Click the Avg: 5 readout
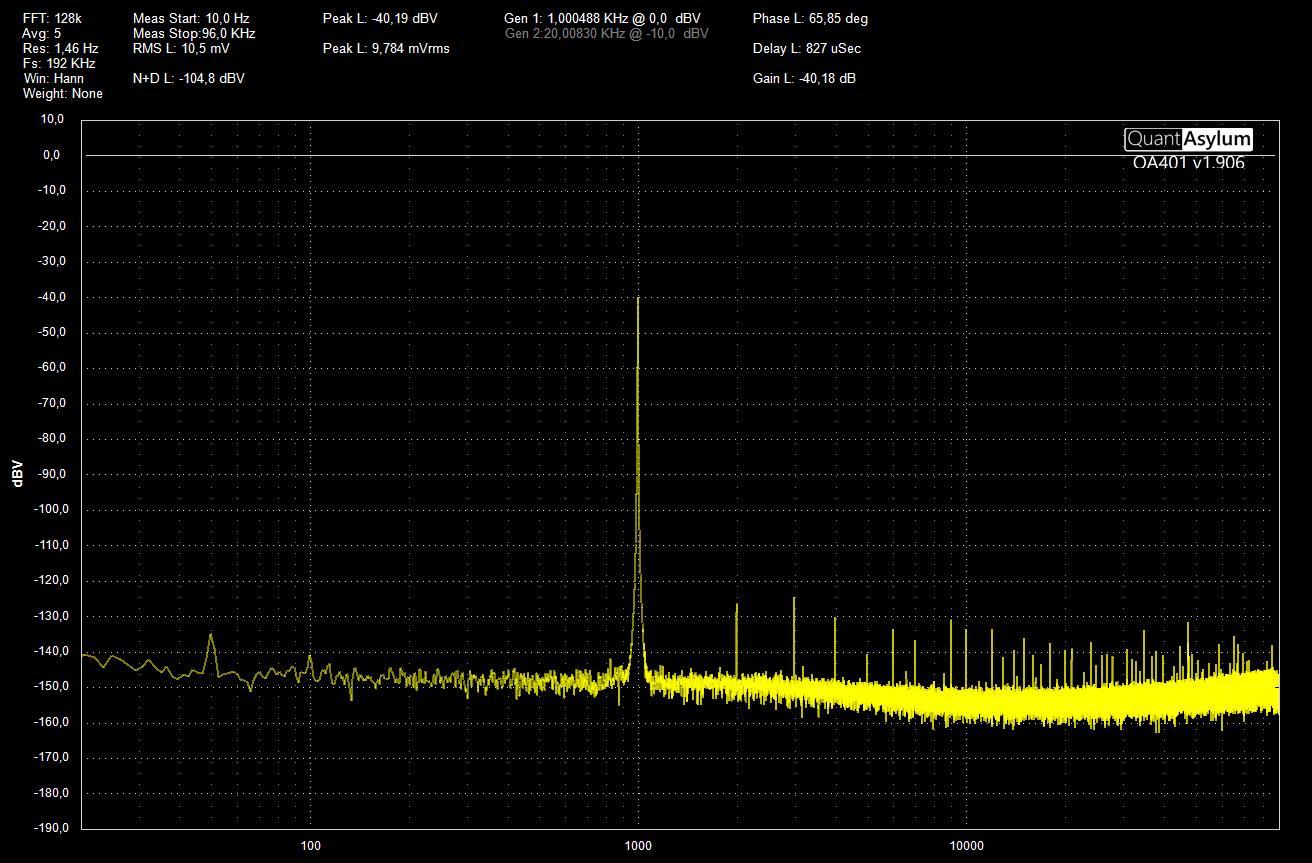This screenshot has width=1312, height=863. tap(41, 33)
